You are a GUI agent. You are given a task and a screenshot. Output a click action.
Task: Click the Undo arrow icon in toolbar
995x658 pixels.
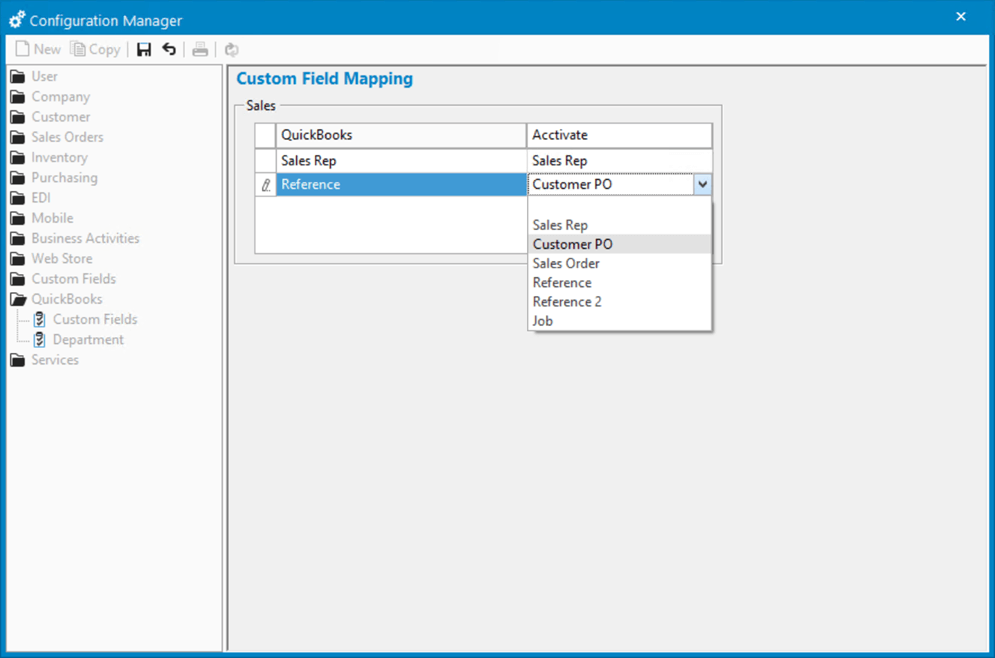click(x=169, y=49)
